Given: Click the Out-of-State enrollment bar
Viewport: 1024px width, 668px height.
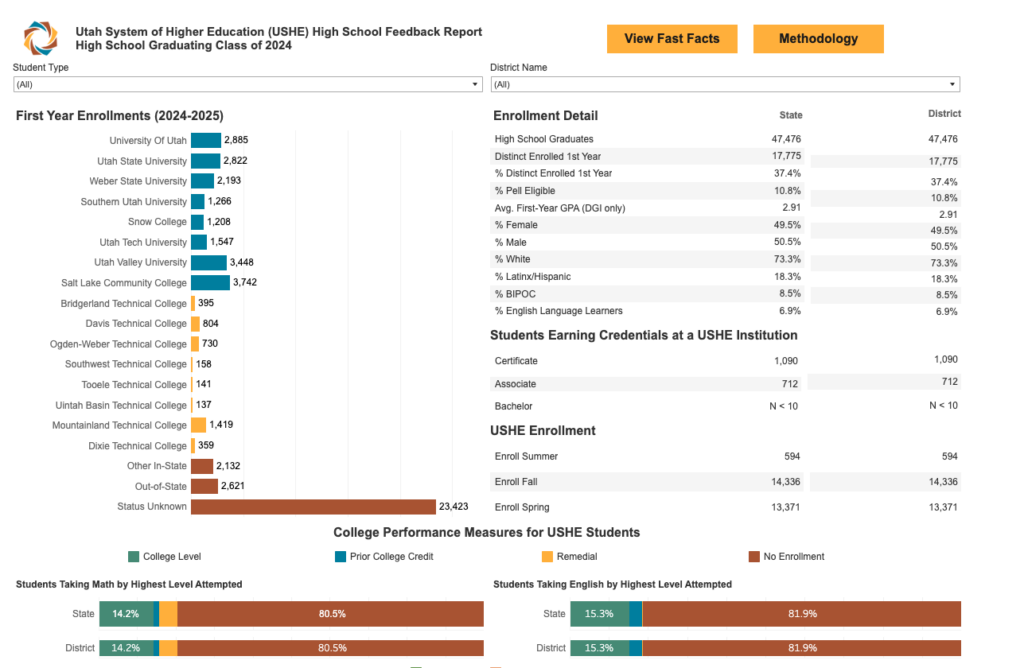Looking at the screenshot, I should (x=204, y=486).
